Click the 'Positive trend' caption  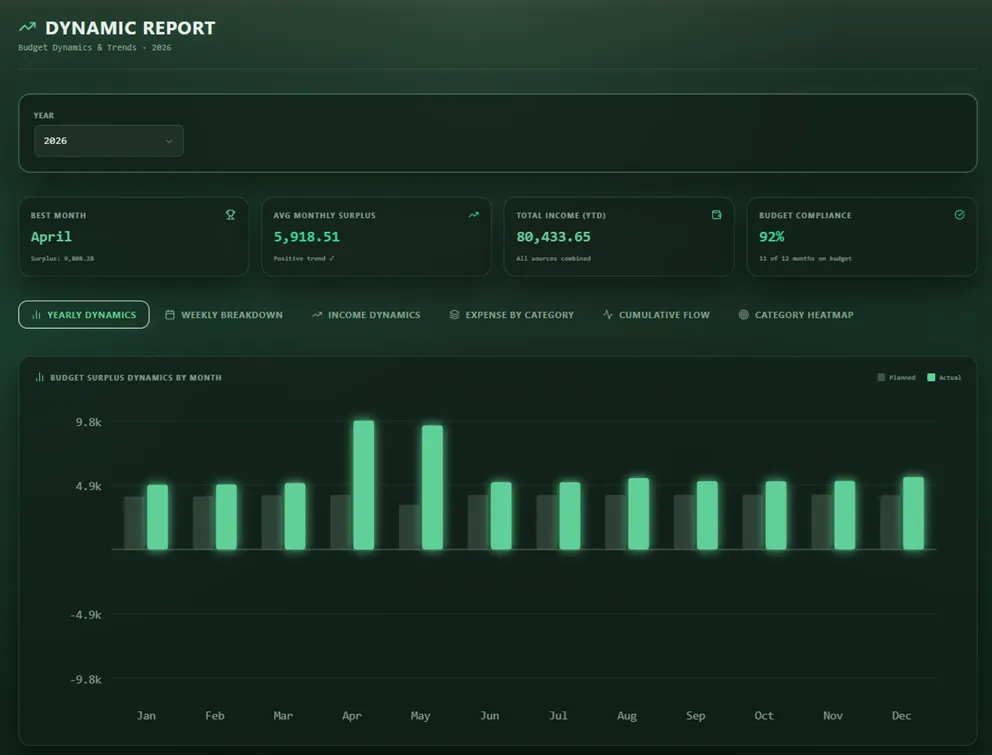(304, 258)
